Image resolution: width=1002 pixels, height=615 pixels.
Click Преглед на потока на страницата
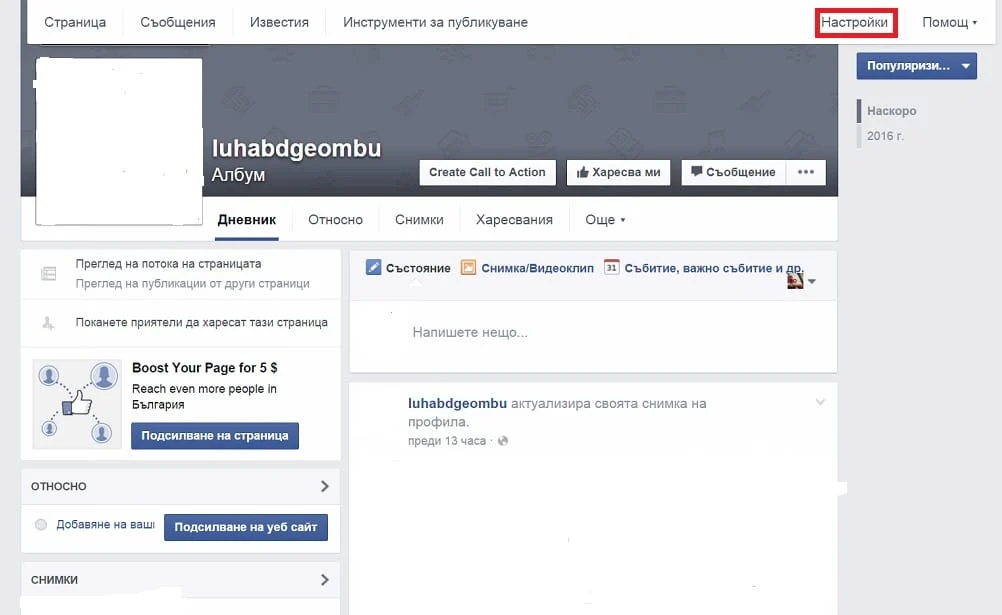168,263
